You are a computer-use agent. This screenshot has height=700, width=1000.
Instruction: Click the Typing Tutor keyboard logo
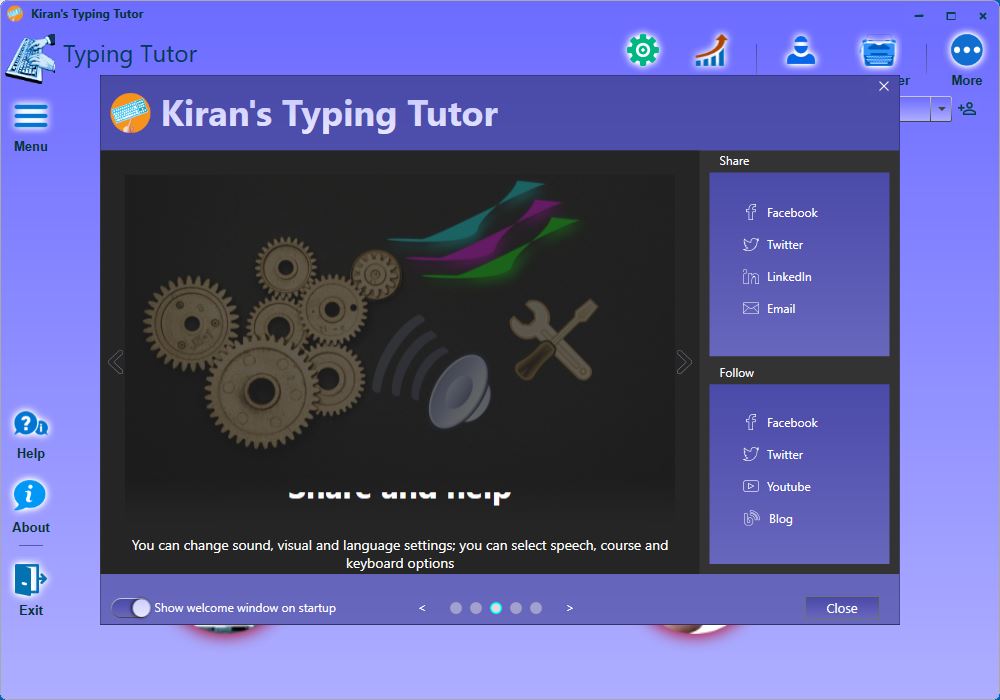pyautogui.click(x=29, y=59)
